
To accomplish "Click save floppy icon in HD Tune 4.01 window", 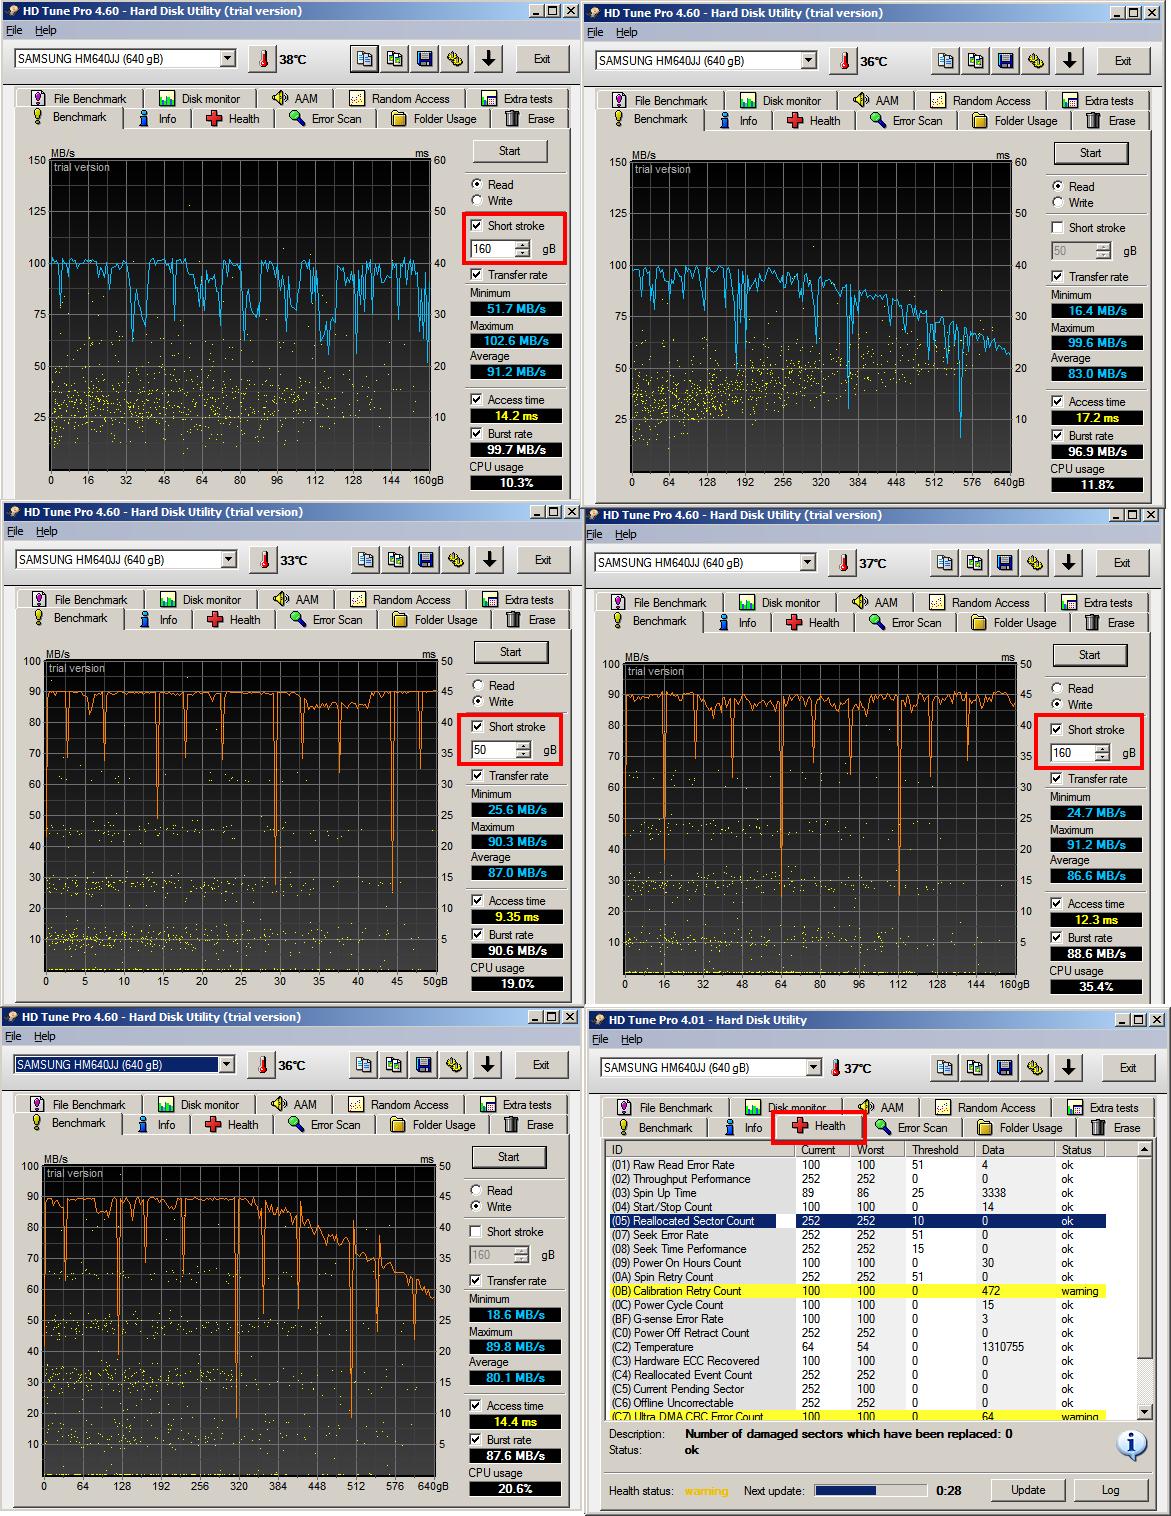I will pos(1005,1068).
